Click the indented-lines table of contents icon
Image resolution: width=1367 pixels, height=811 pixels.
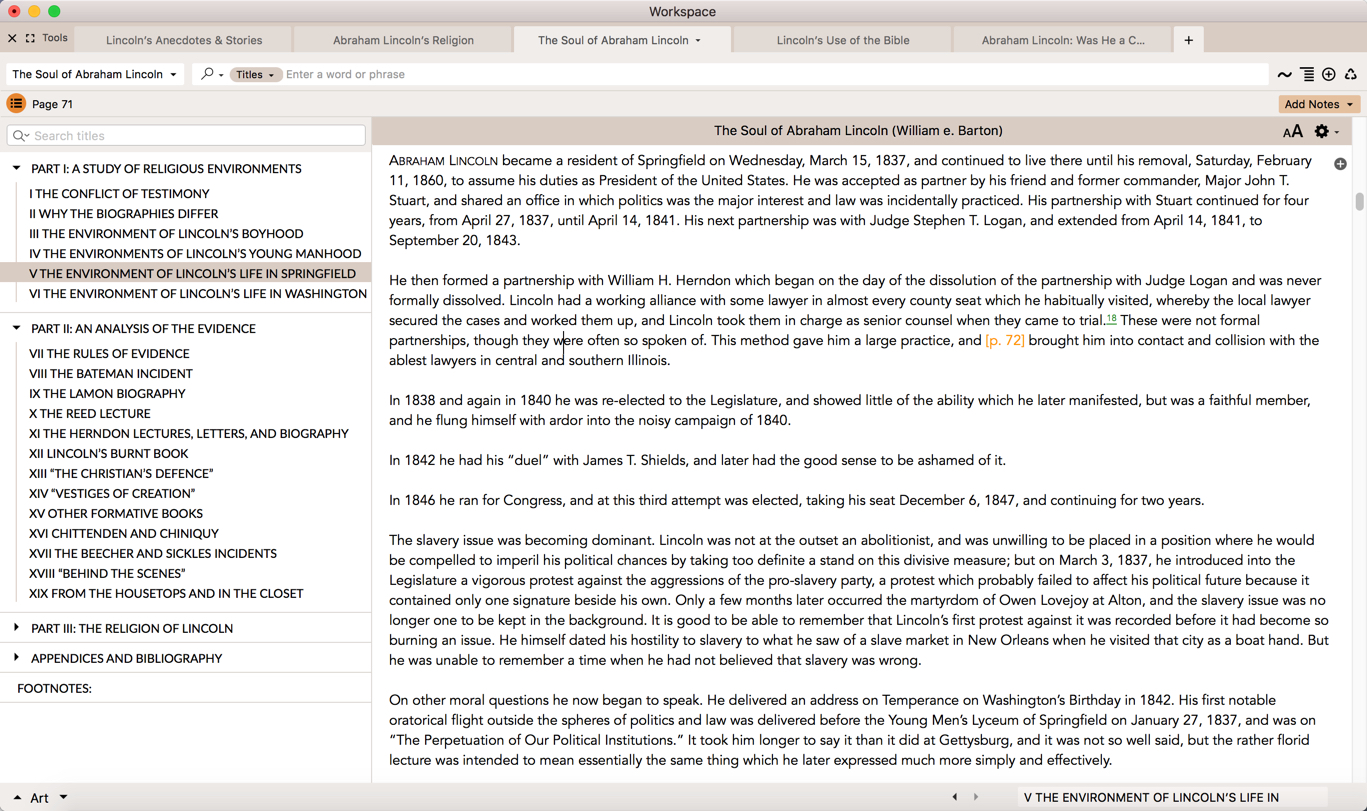tap(1307, 74)
